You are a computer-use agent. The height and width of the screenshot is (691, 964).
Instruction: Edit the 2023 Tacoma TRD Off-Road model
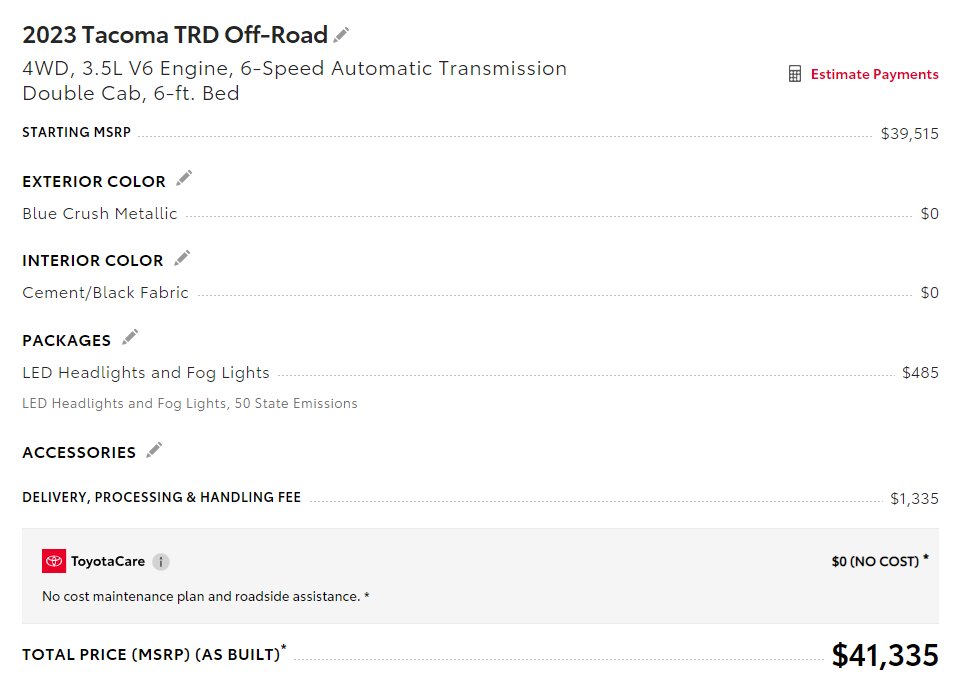(x=341, y=35)
